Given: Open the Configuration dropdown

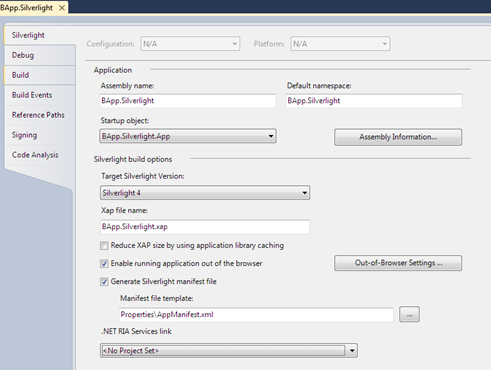Looking at the screenshot, I should click(190, 44).
